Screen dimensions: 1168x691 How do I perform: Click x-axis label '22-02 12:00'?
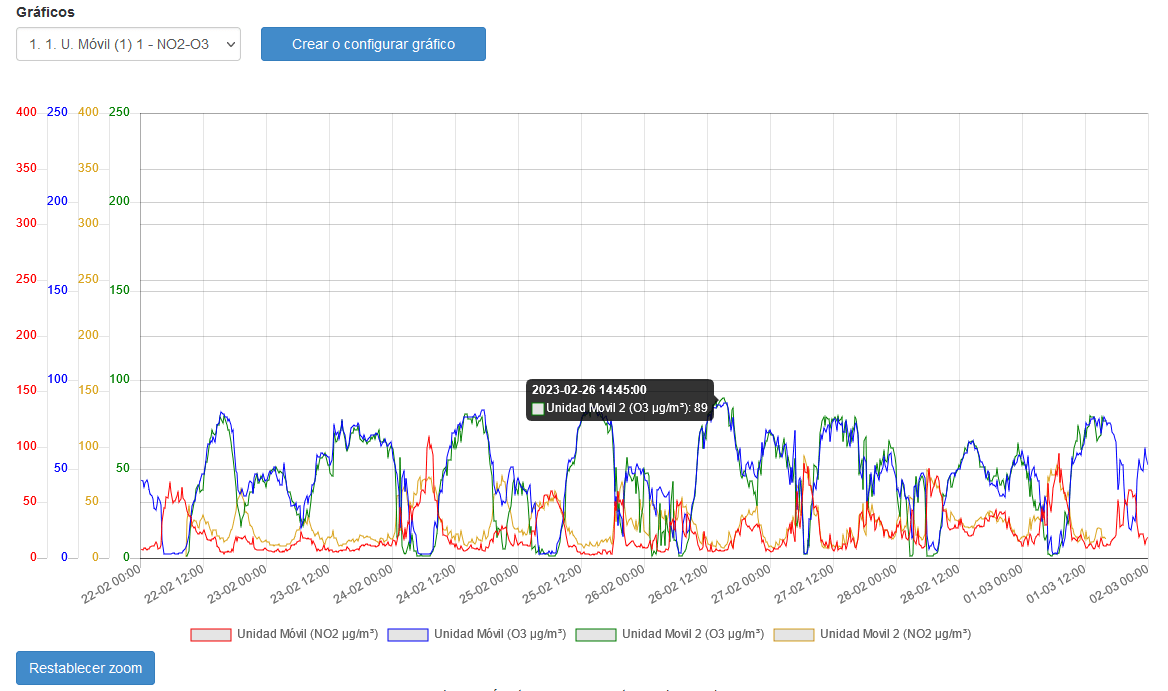[175, 585]
